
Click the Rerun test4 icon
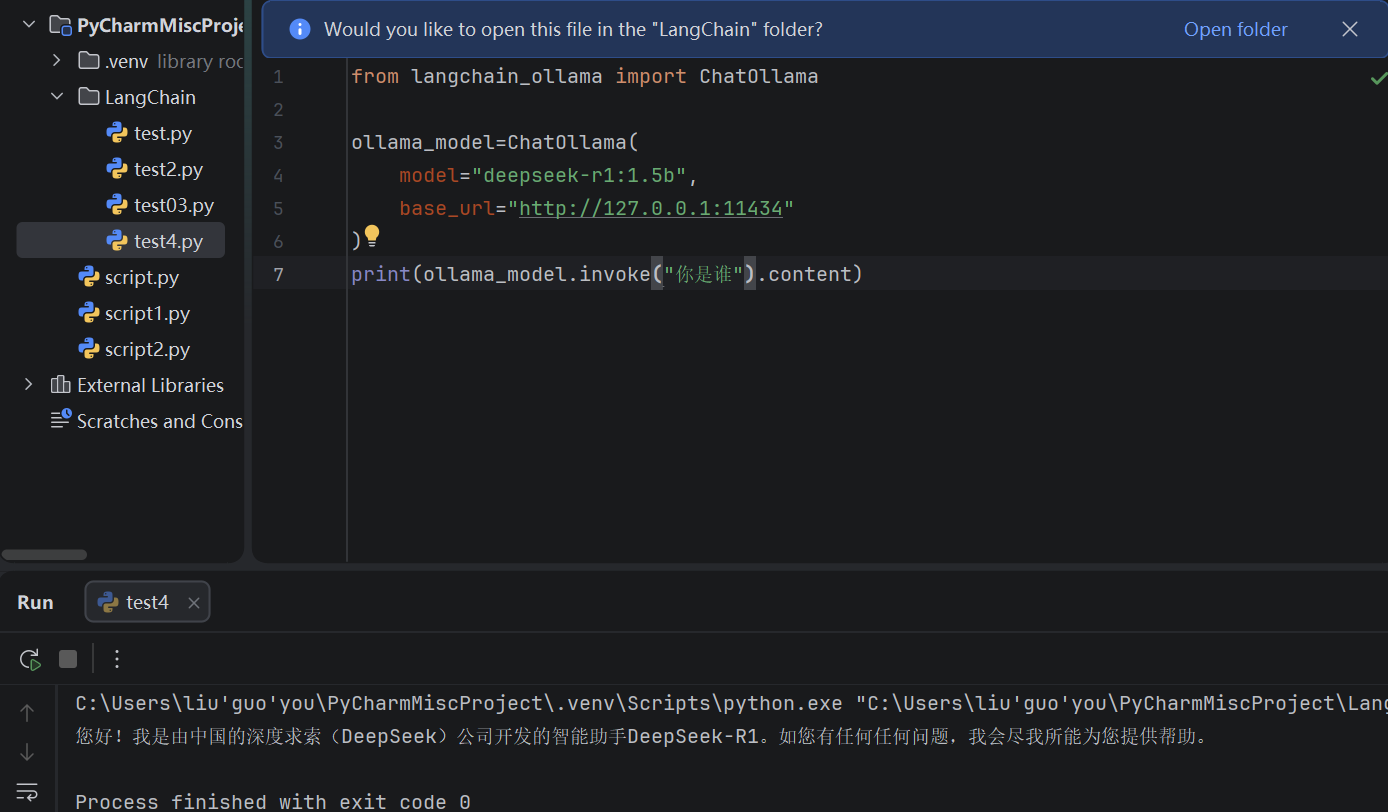(x=30, y=659)
